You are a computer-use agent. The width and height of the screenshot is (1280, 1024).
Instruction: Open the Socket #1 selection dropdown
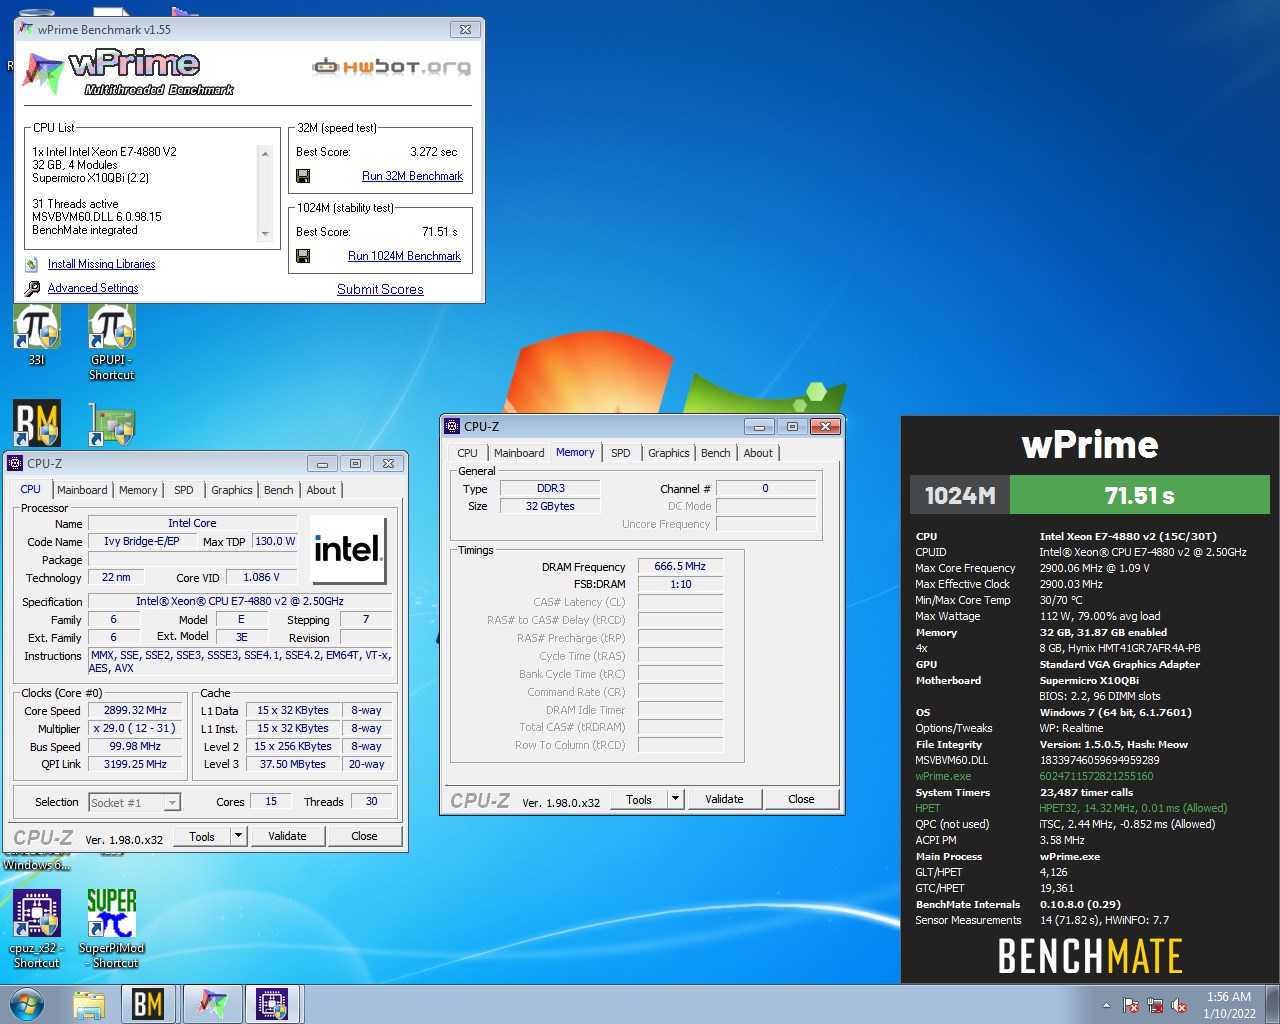(134, 802)
